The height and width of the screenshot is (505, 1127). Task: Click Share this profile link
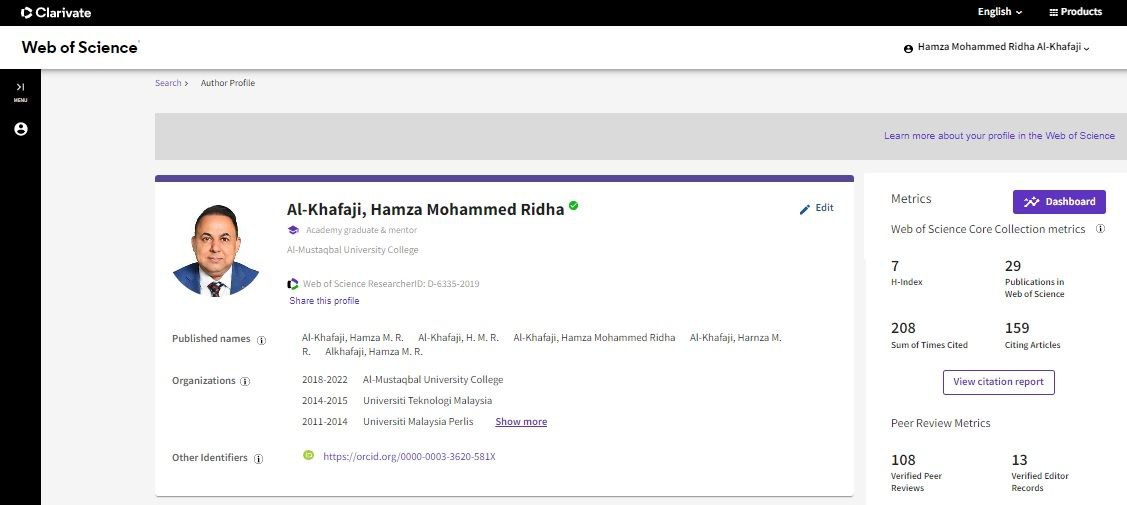(x=324, y=301)
